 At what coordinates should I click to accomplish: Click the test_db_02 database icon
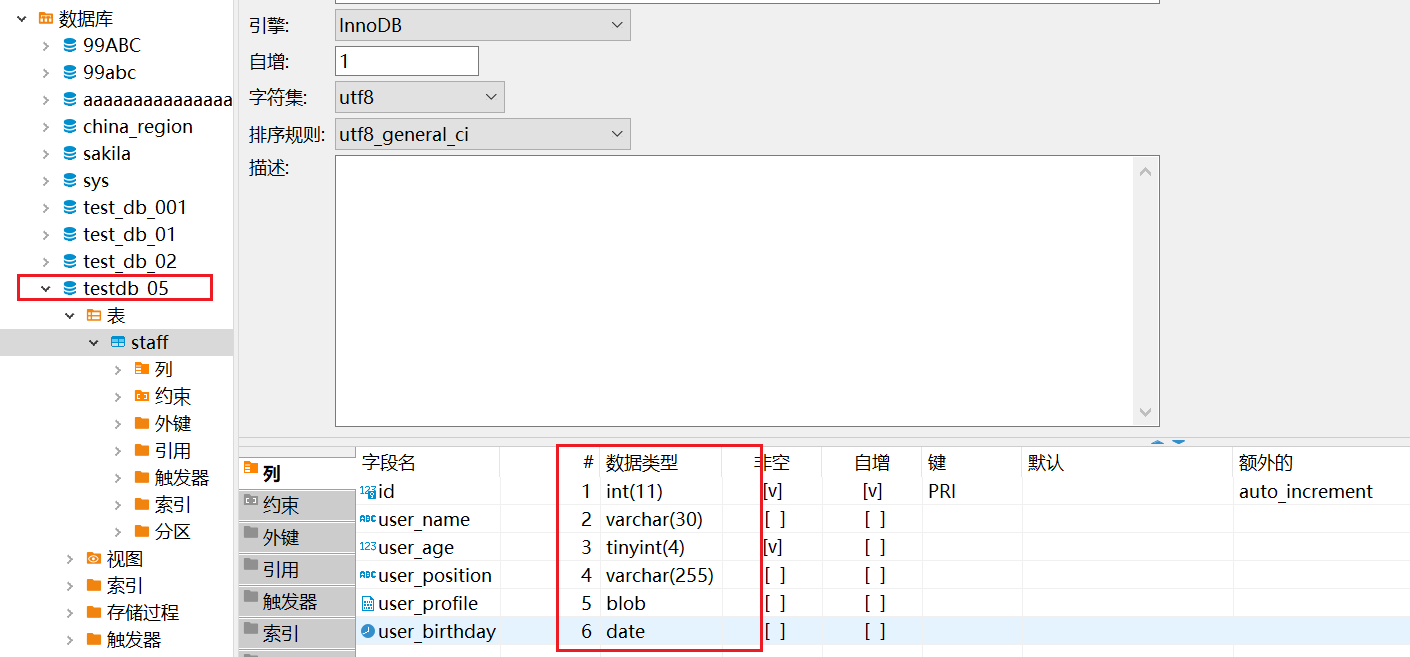69,261
